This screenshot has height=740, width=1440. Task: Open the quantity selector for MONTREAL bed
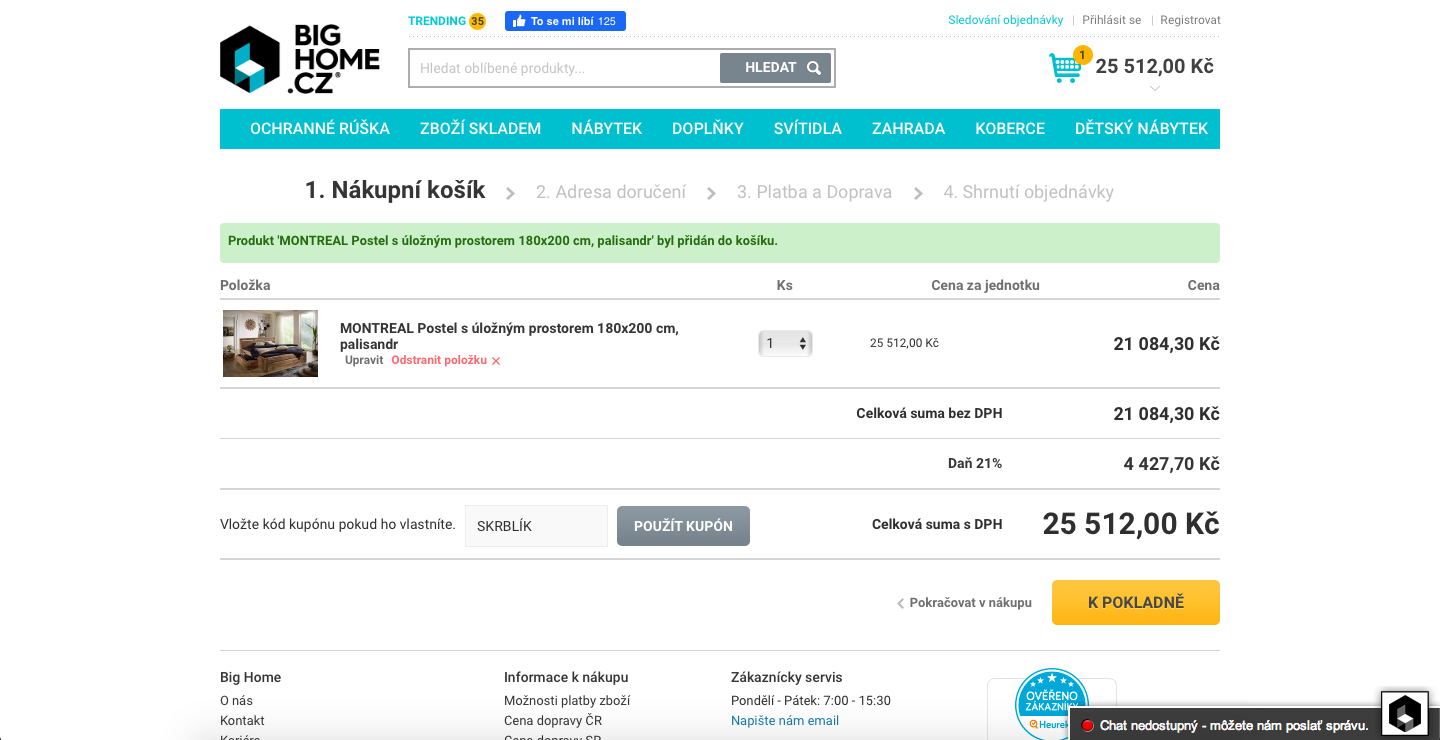tap(785, 344)
